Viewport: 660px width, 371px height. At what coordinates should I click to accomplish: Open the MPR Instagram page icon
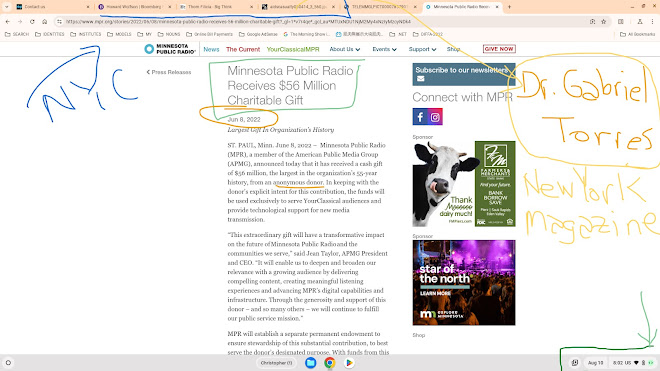435,117
